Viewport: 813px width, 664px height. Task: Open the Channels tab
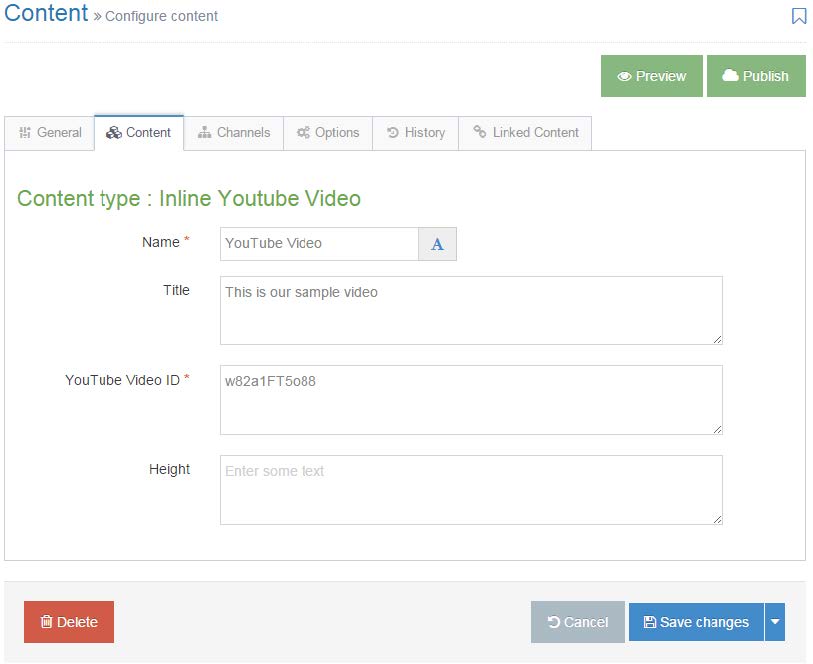tap(234, 133)
